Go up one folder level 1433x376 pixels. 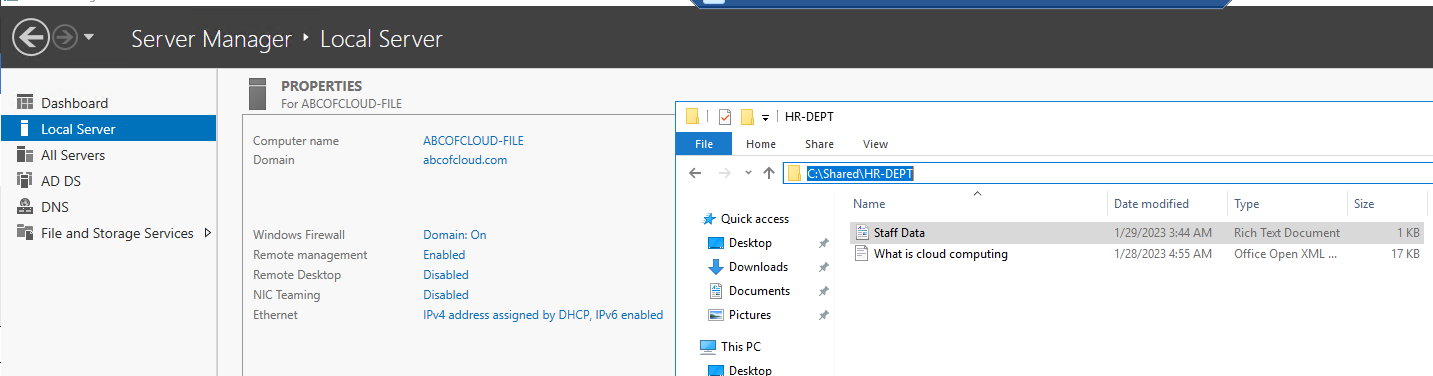click(768, 173)
